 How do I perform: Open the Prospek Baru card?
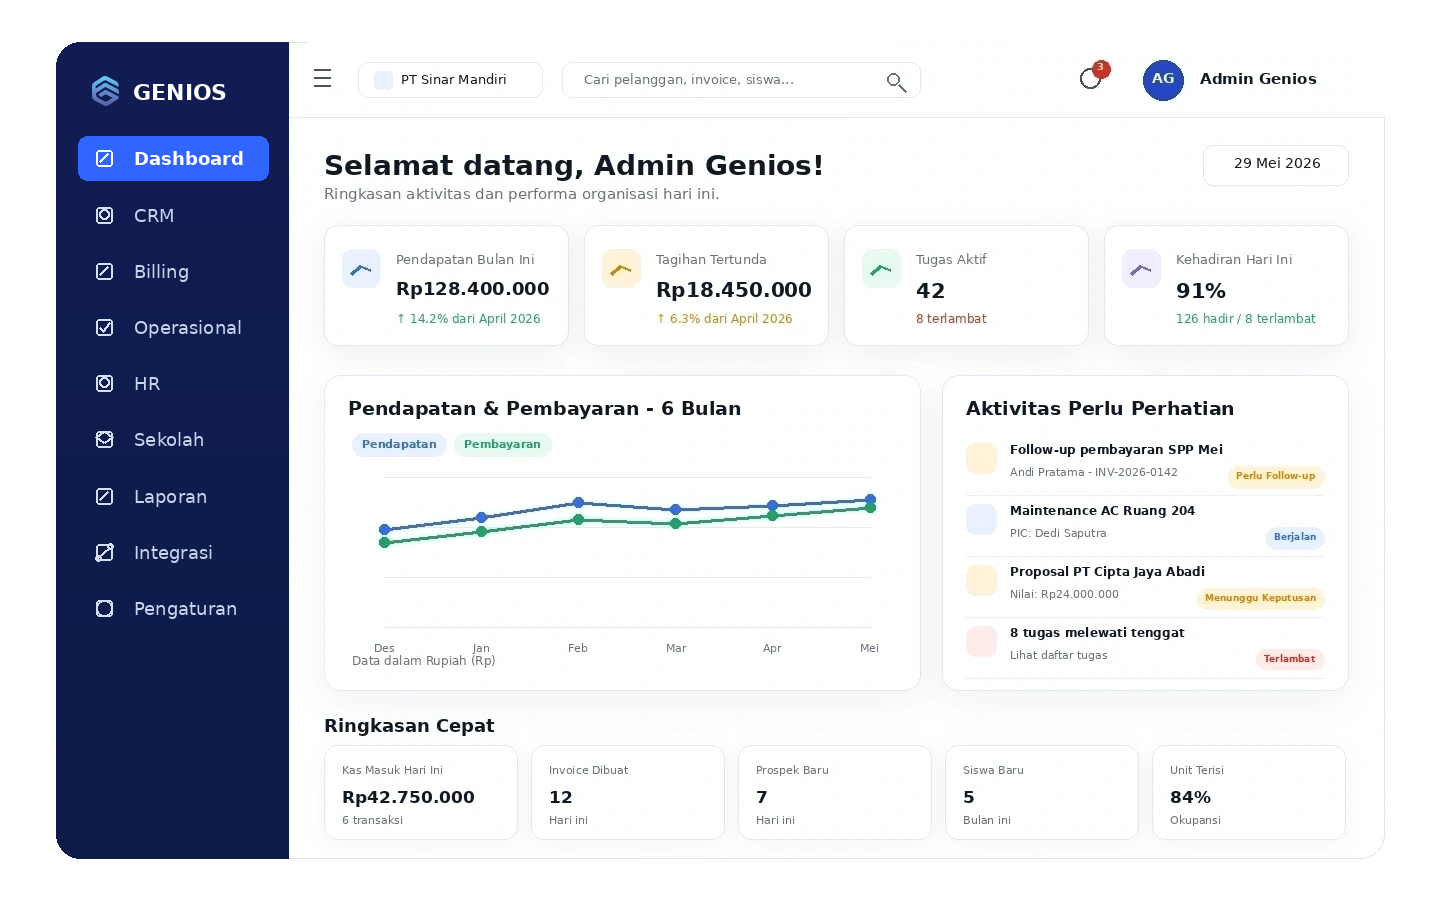835,793
